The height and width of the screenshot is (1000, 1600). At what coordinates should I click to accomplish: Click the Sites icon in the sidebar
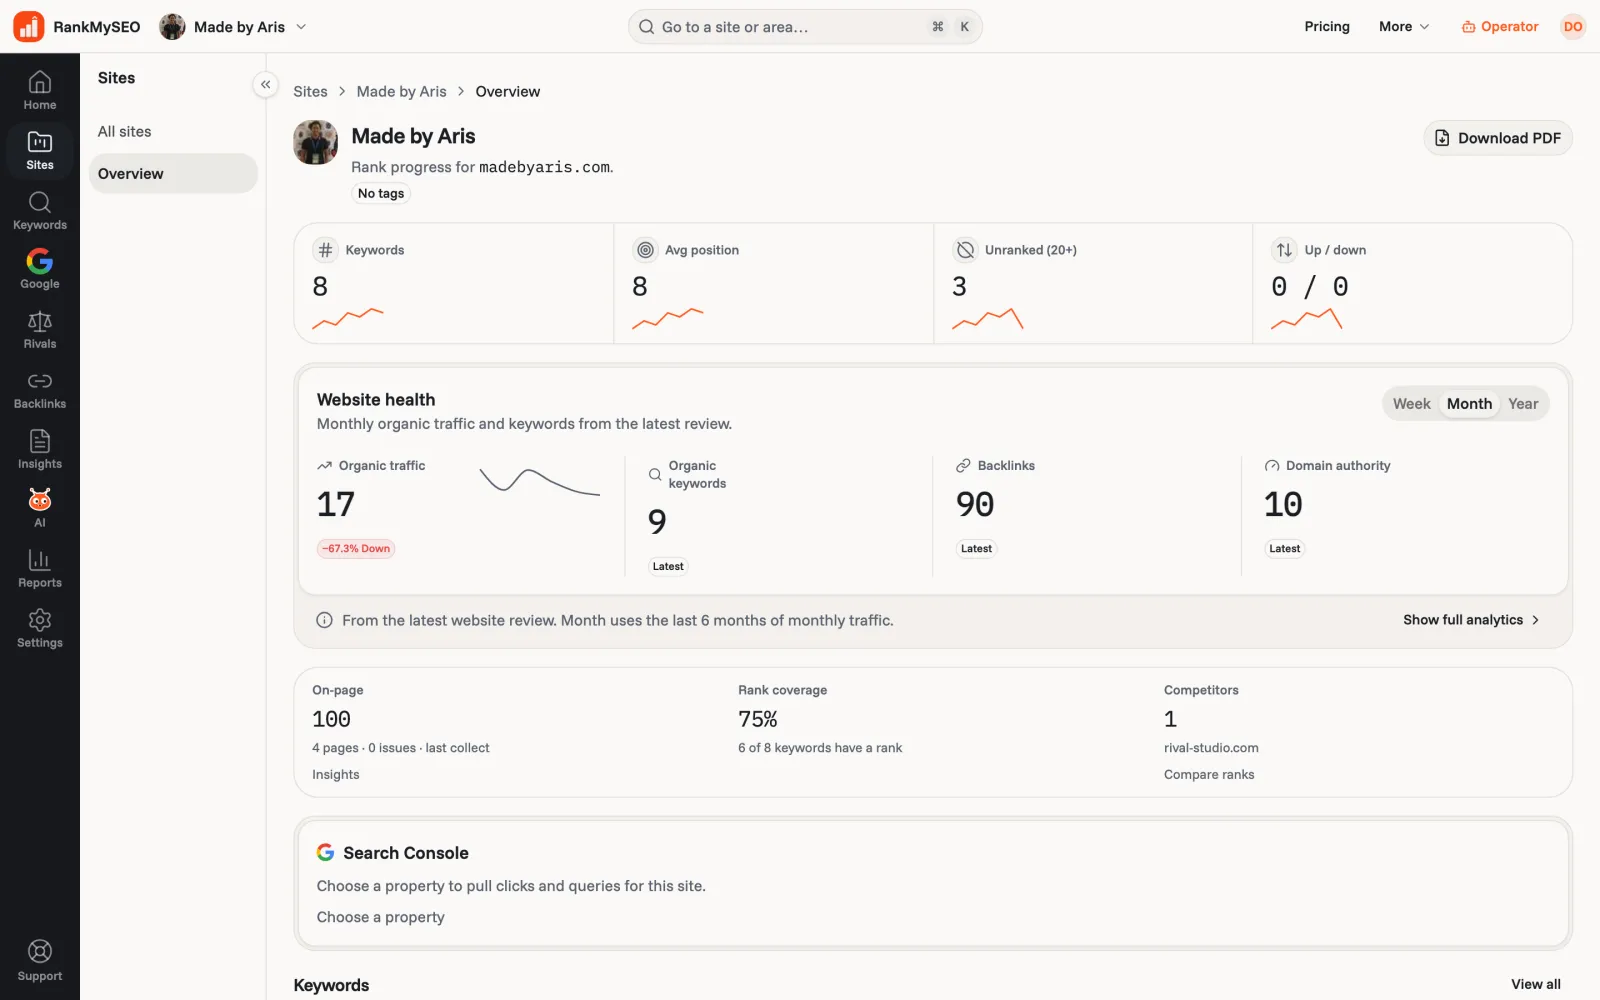click(x=40, y=150)
